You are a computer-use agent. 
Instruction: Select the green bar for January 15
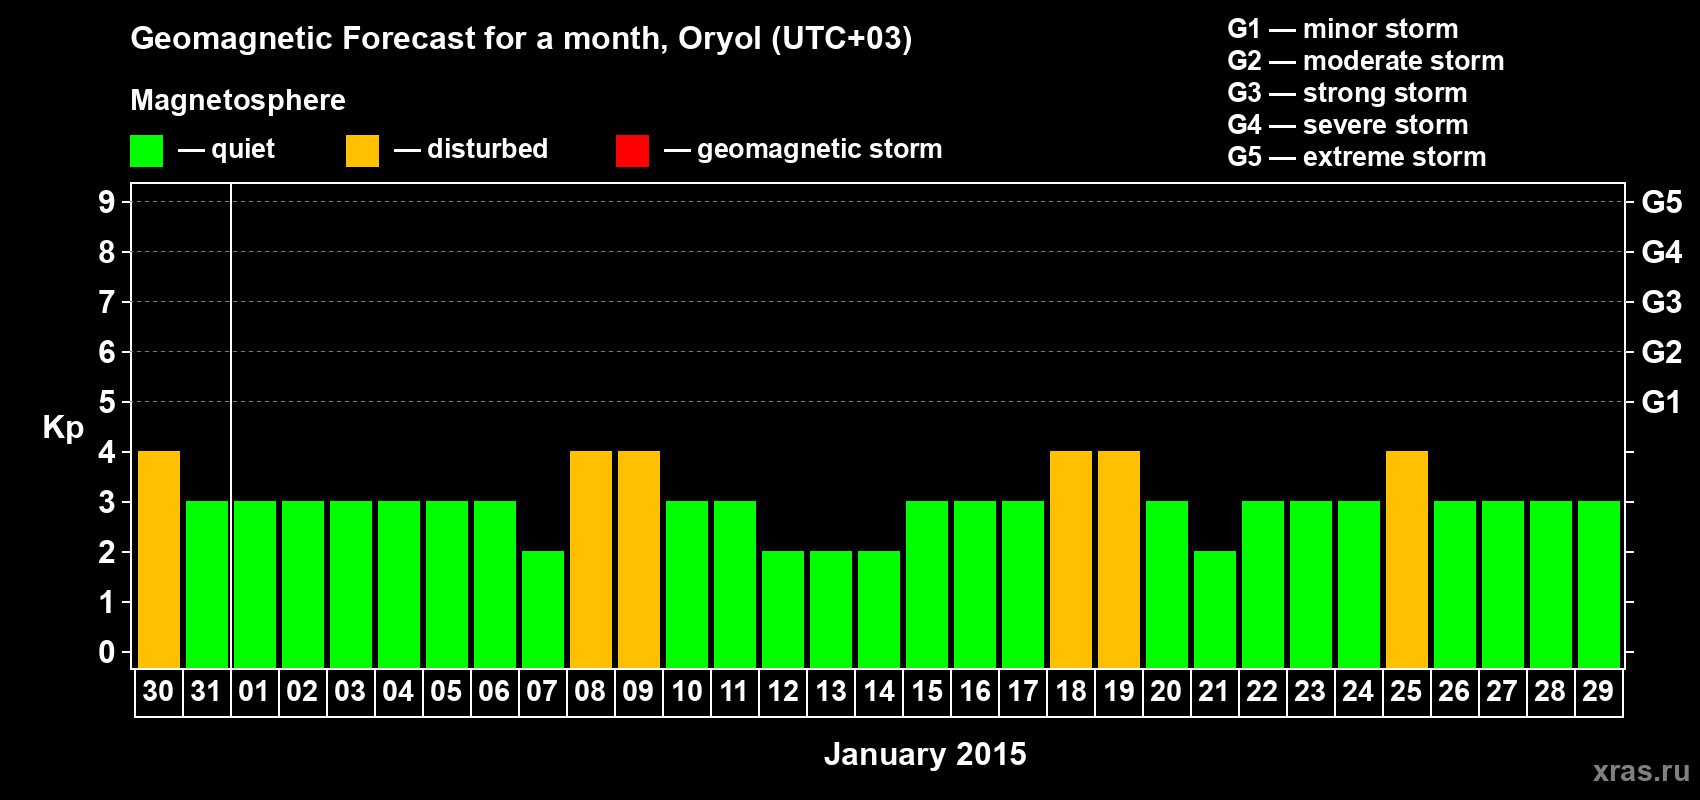click(x=927, y=585)
